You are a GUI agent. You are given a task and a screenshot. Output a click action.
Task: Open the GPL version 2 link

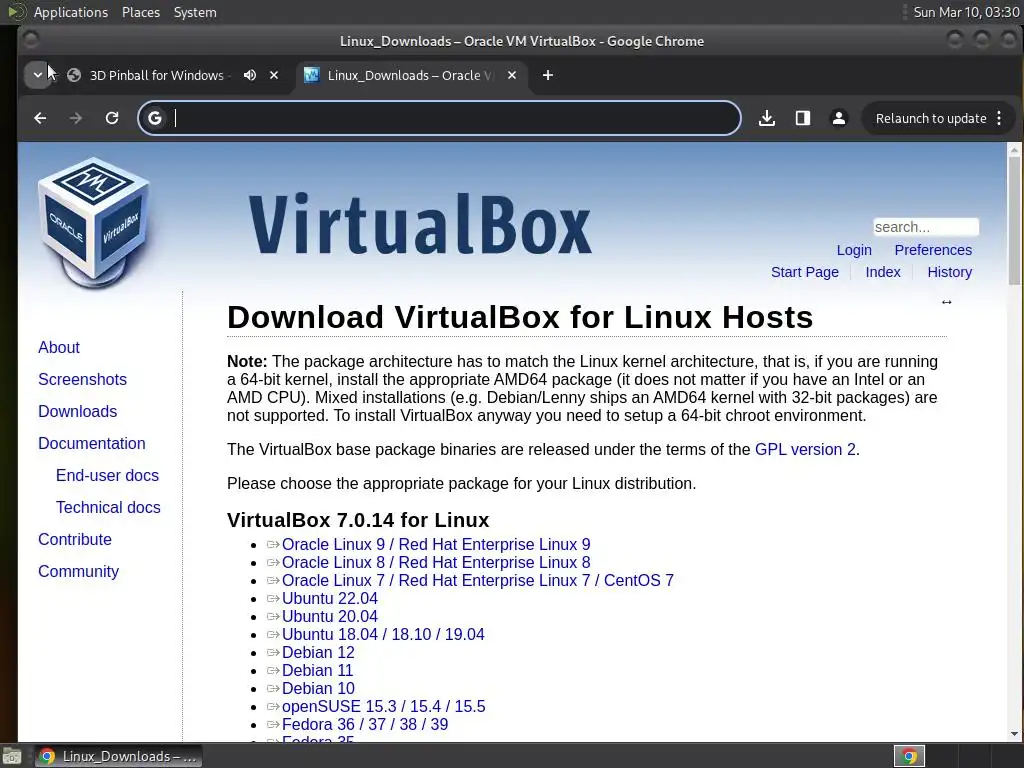[805, 449]
